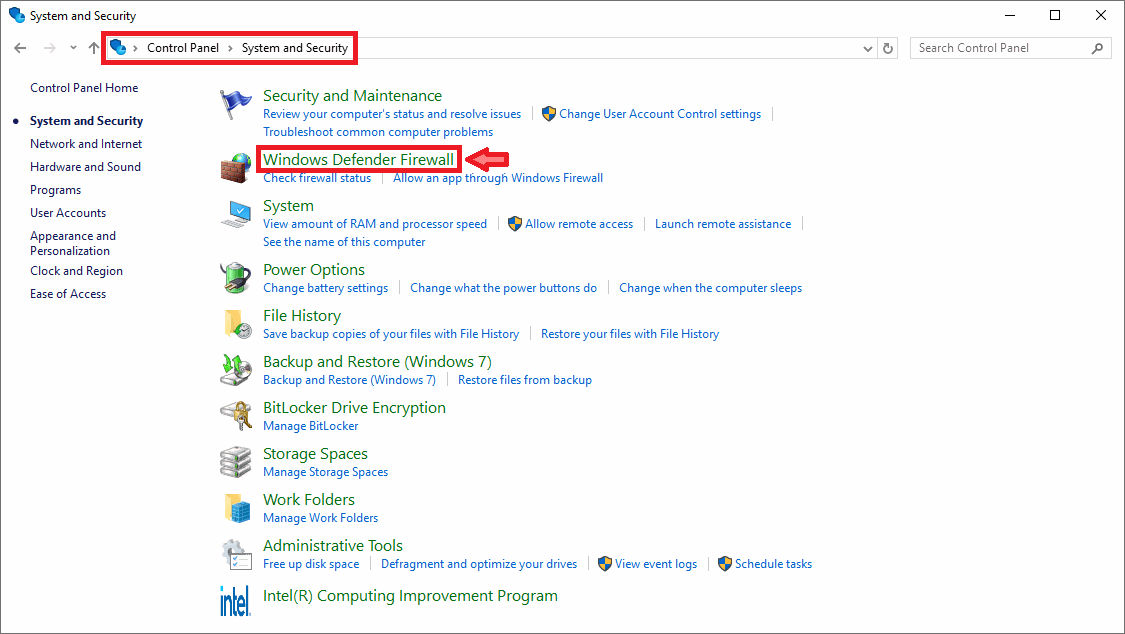Go up one level with Up arrow
This screenshot has height=634, width=1125.
pos(94,48)
